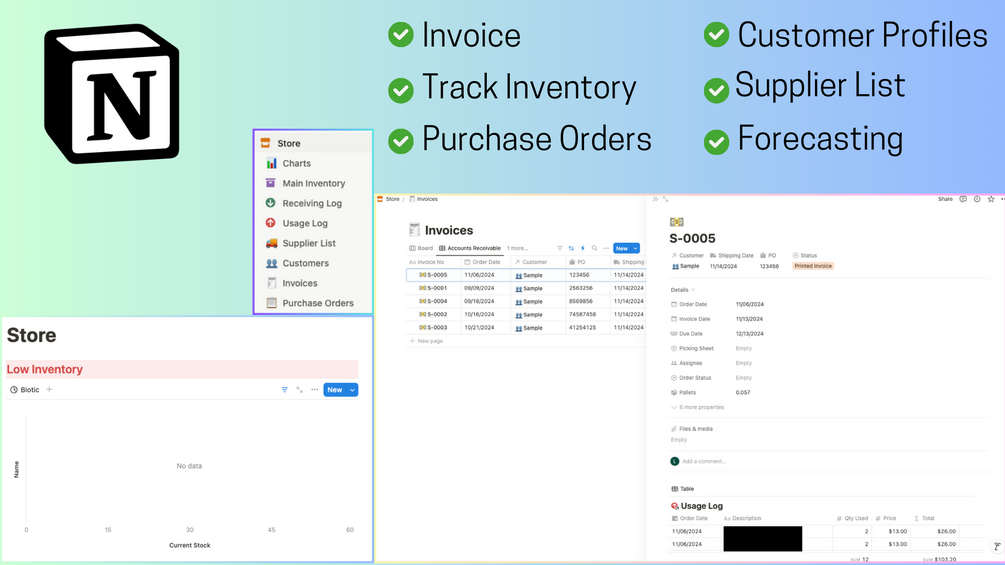Click S-0005 page money icon
Viewport: 1005px width, 565px height.
pos(676,222)
